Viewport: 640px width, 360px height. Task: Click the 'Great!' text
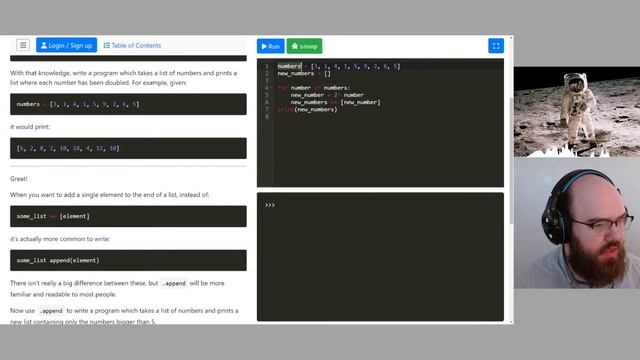pos(19,179)
